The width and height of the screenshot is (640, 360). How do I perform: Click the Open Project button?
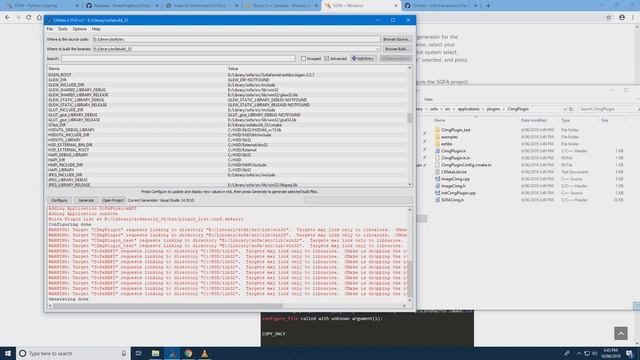pos(113,200)
